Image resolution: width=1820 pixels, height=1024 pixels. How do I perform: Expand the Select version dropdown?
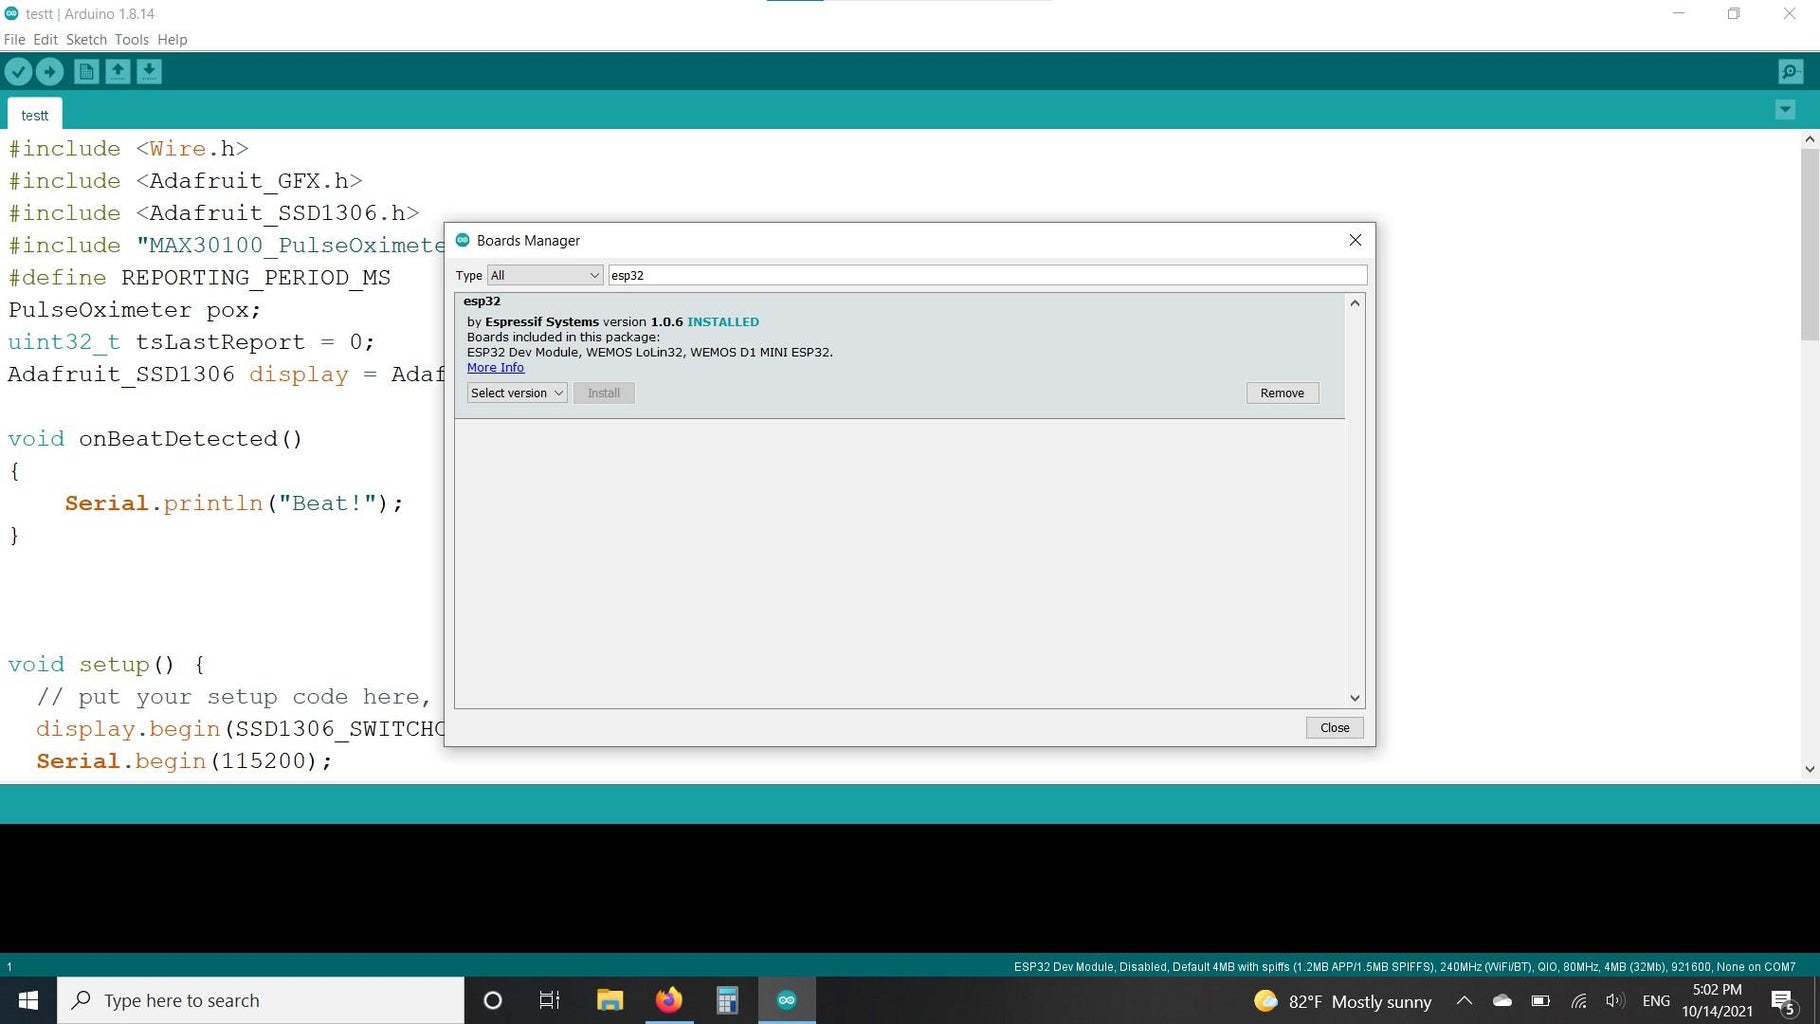point(517,393)
